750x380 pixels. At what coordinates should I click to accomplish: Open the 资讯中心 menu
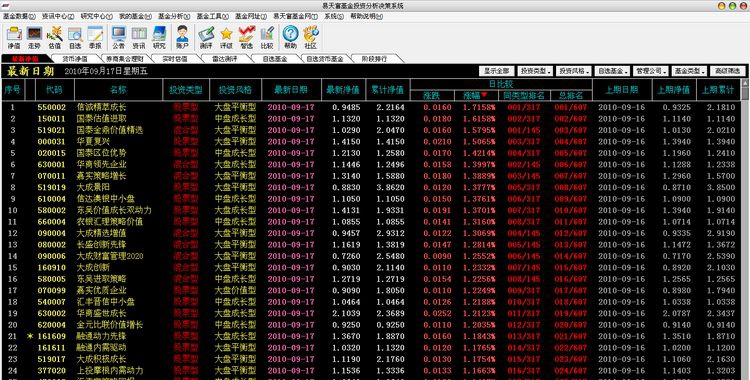click(58, 16)
